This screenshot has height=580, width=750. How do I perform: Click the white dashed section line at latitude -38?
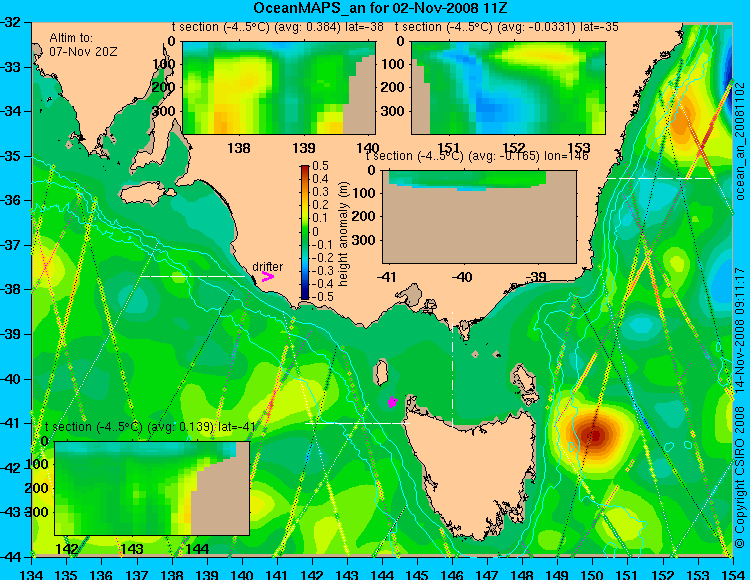coord(193,276)
